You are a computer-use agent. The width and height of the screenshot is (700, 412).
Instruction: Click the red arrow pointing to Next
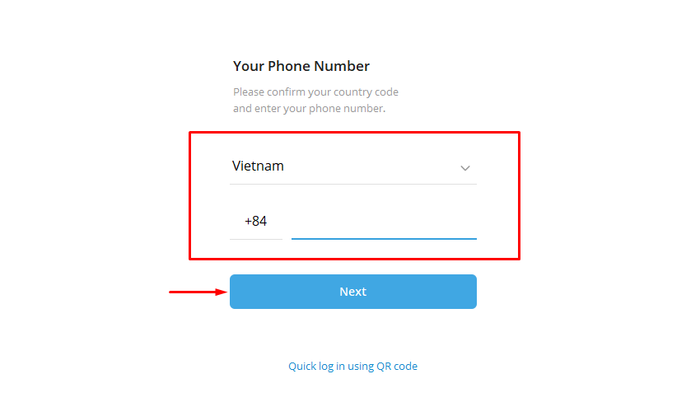pos(198,292)
